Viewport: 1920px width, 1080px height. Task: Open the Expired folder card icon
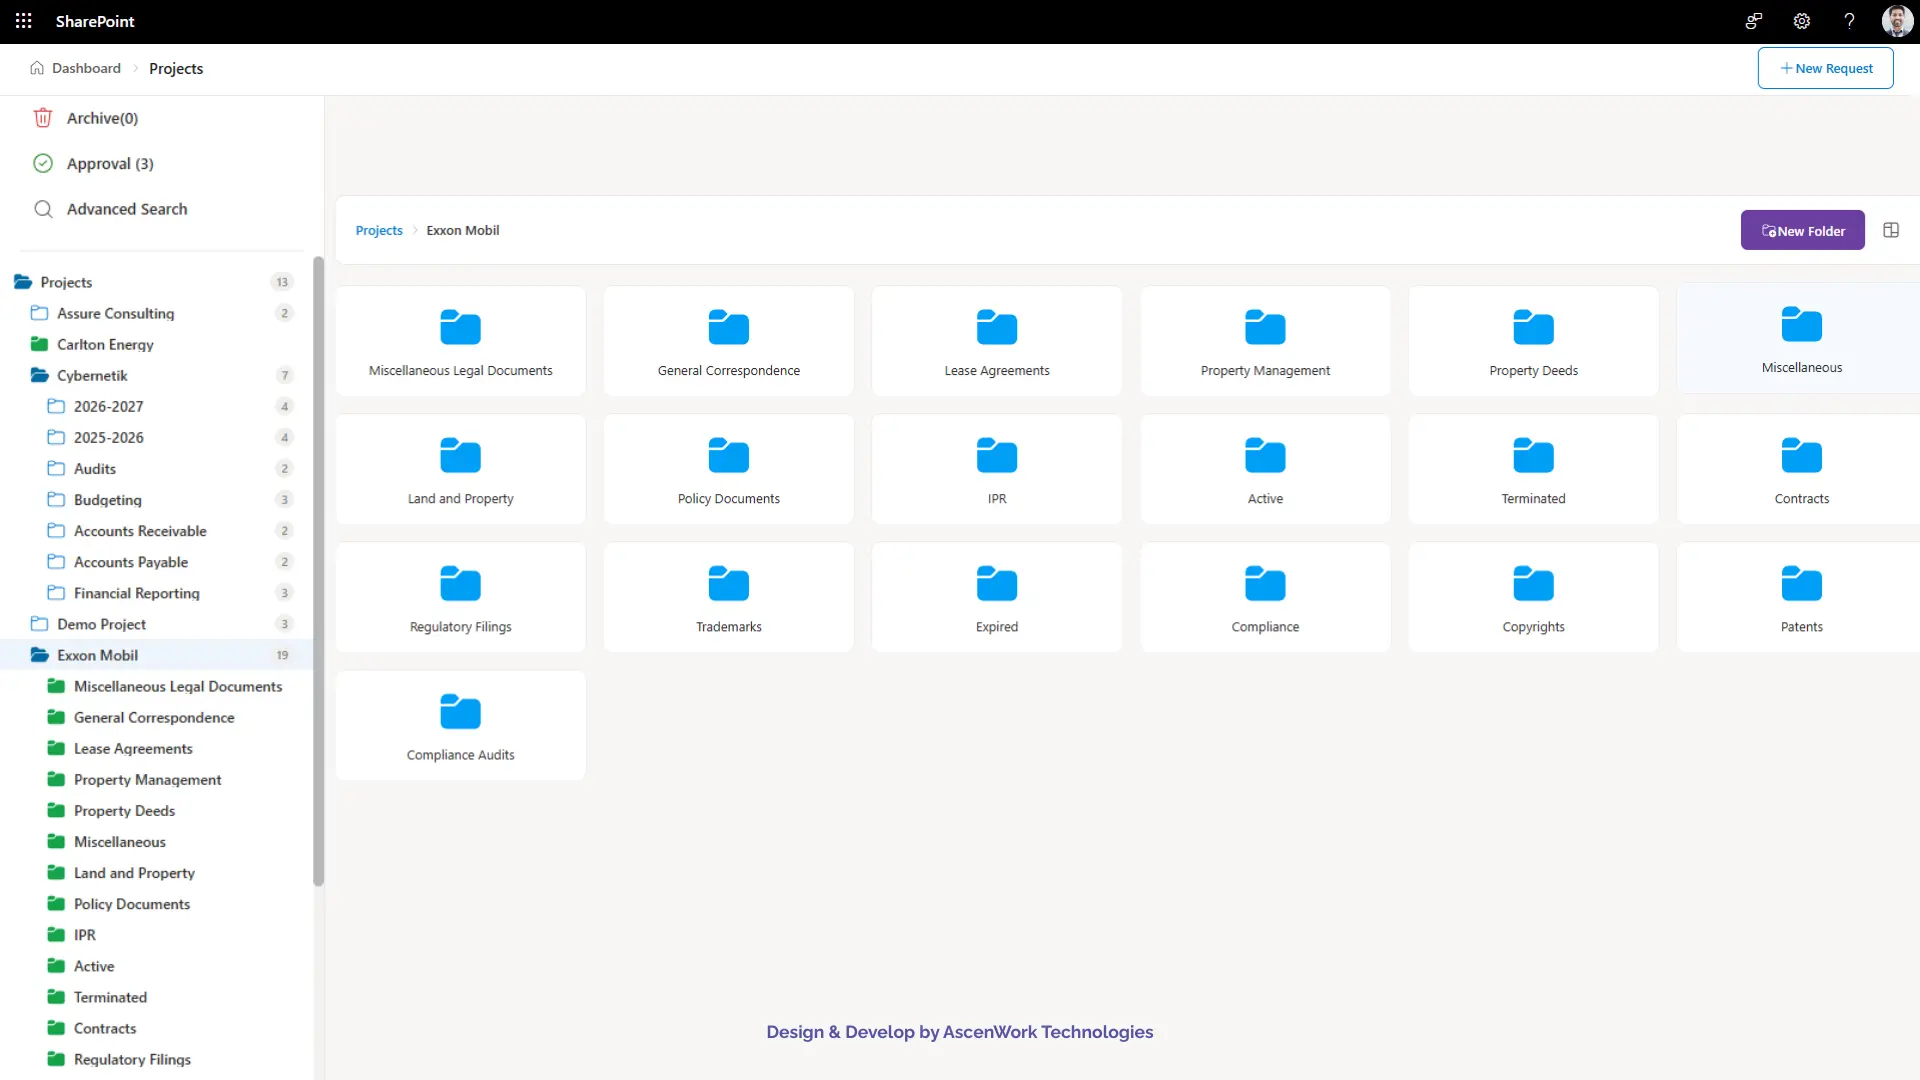pyautogui.click(x=996, y=583)
